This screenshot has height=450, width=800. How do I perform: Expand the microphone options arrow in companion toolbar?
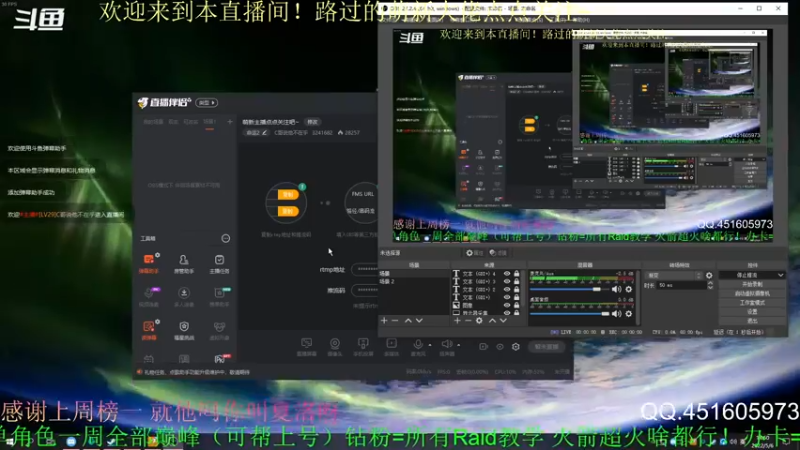(430, 345)
